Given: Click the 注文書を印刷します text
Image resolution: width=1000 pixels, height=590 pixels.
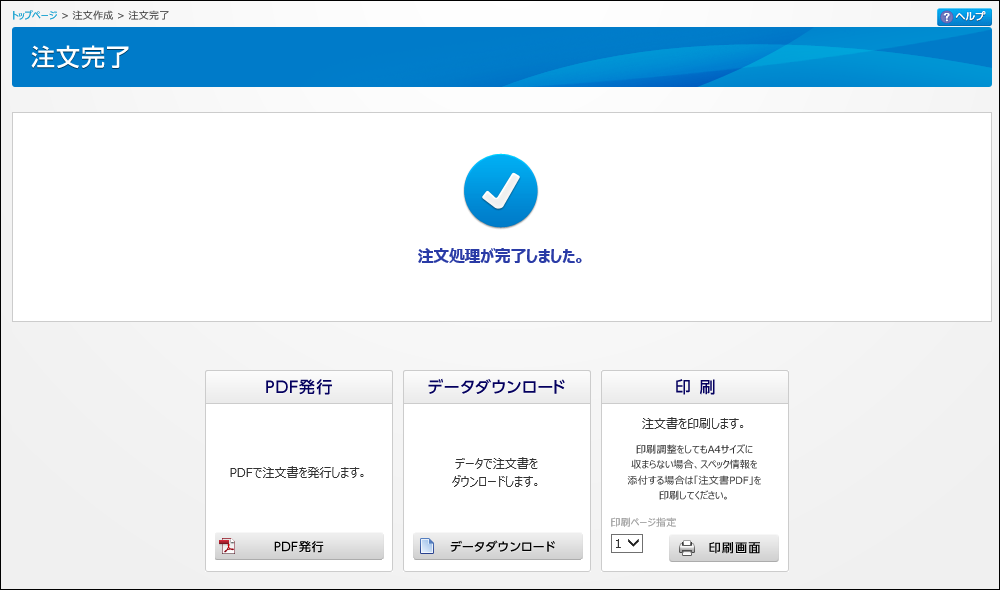Looking at the screenshot, I should coord(694,423).
